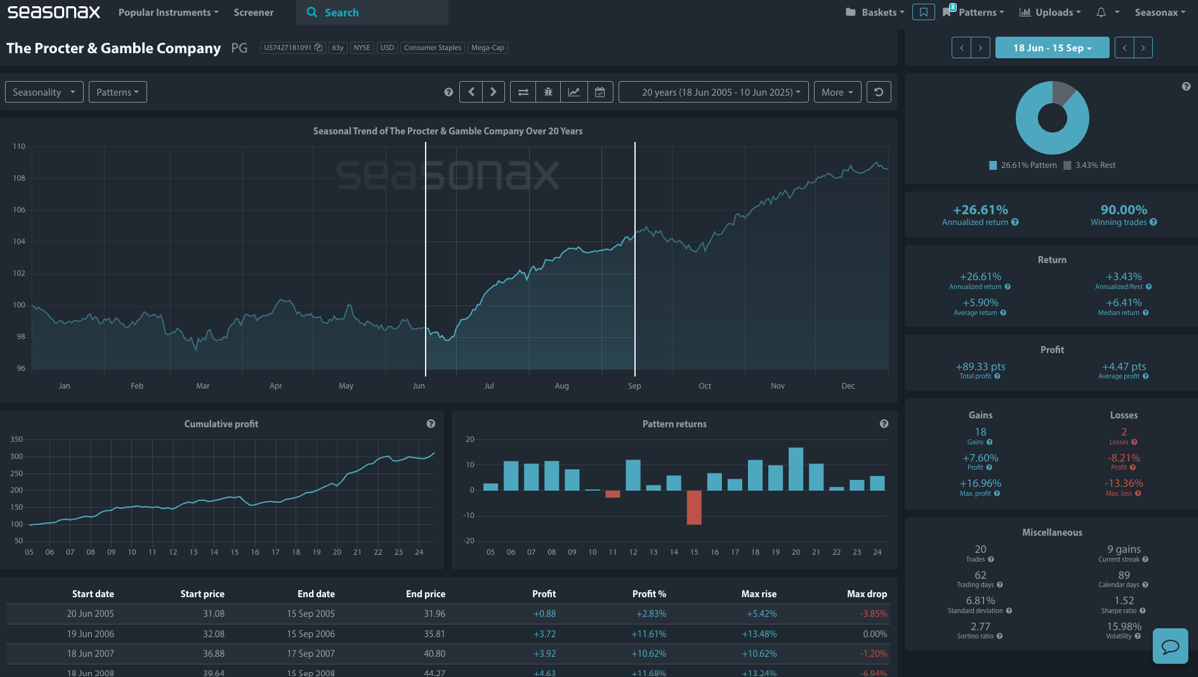
Task: Click help icon next to Max. loss
Action: coord(1138,494)
